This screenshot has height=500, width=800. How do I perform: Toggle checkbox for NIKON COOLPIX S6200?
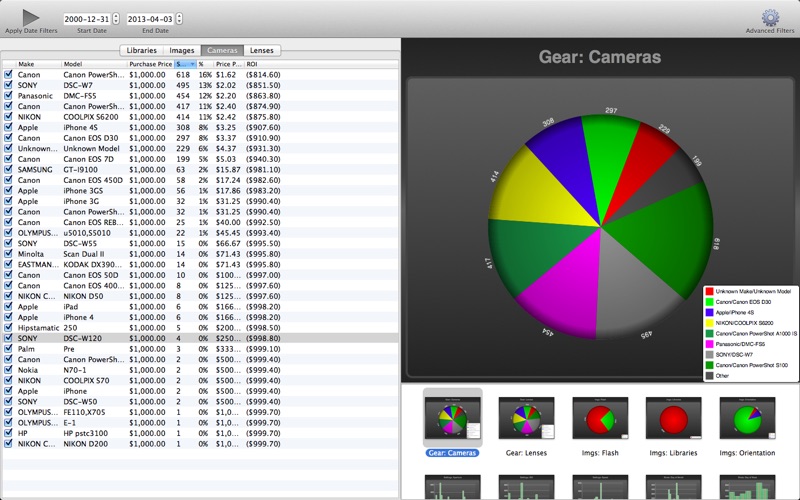coord(8,116)
